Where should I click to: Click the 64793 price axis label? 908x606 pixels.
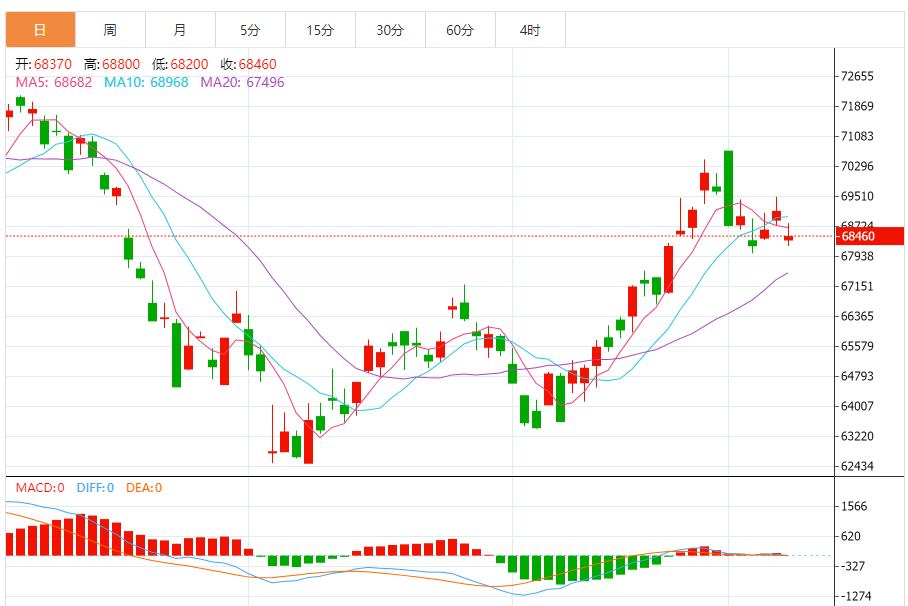857,376
